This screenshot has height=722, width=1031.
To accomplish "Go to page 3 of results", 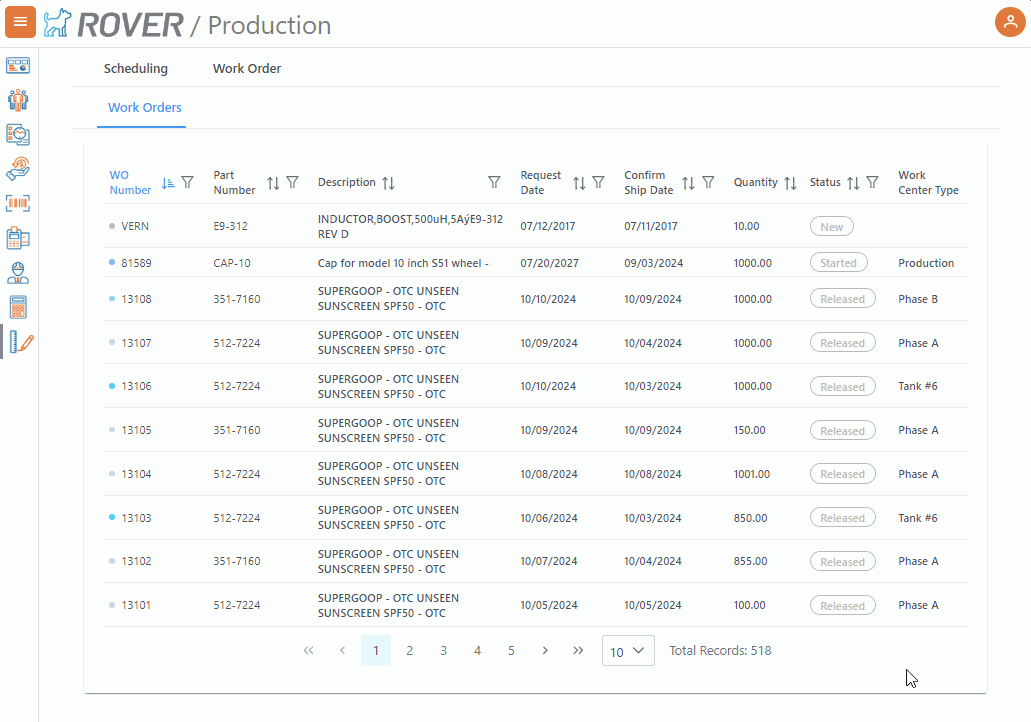I will pyautogui.click(x=443, y=651).
